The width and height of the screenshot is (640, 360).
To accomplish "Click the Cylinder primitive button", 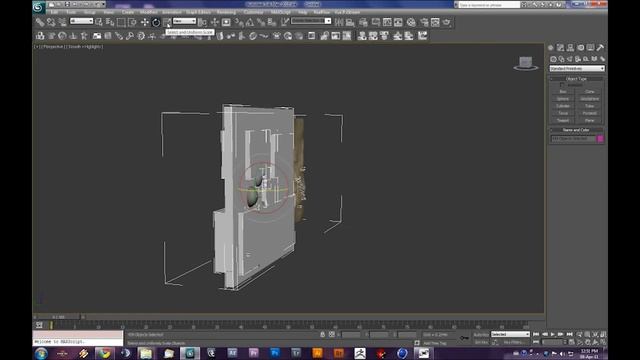I will (563, 106).
